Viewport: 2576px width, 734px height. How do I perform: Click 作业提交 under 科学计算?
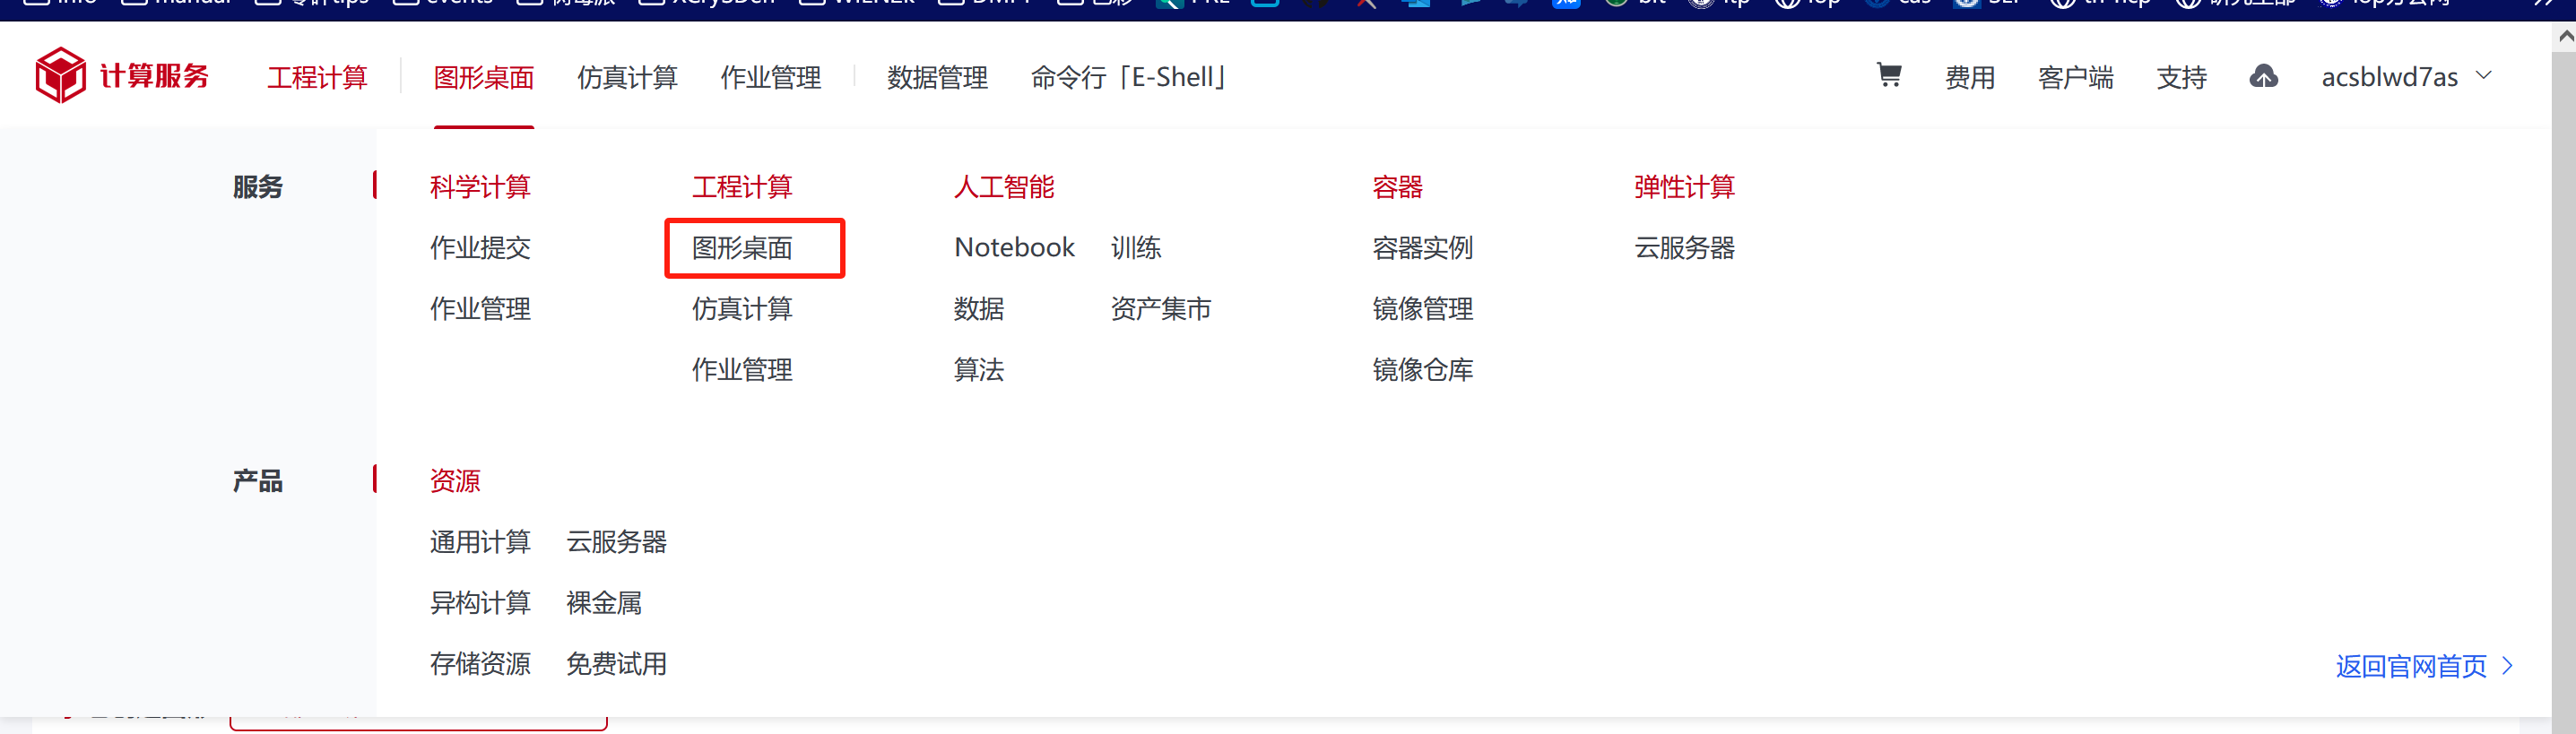pos(480,248)
